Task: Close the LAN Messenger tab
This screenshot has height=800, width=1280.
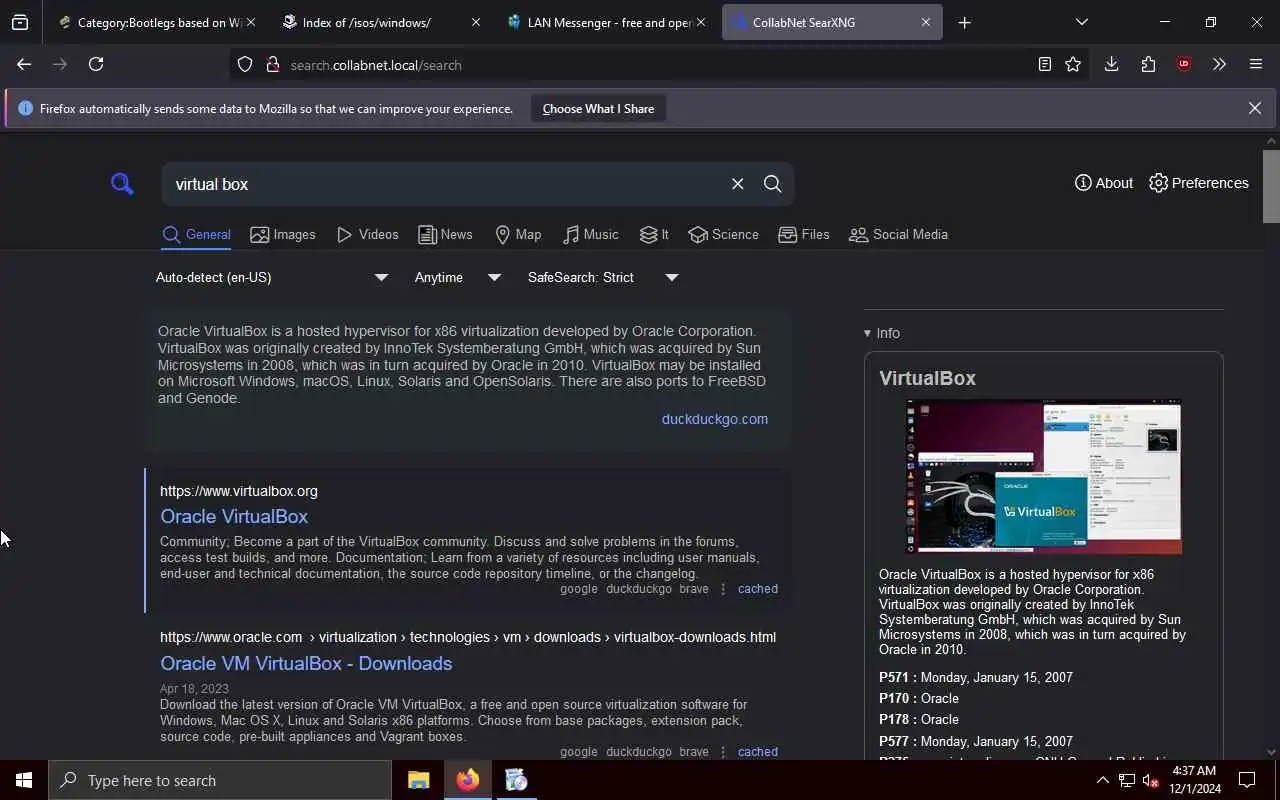Action: click(700, 22)
